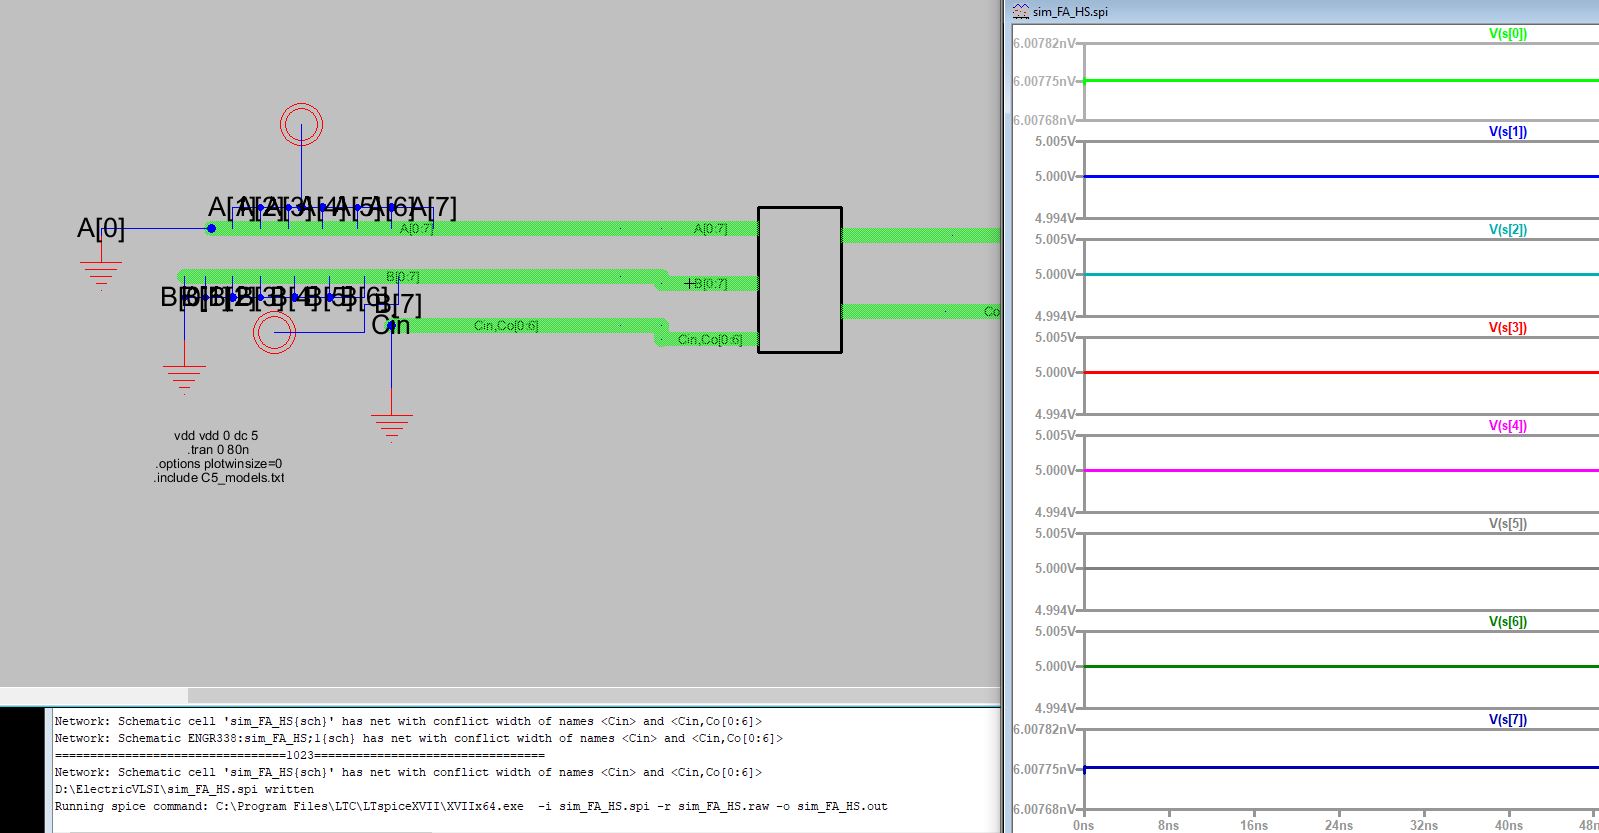Select the black rectangular adder block instance
Viewport: 1599px width, 833px height.
[799, 280]
